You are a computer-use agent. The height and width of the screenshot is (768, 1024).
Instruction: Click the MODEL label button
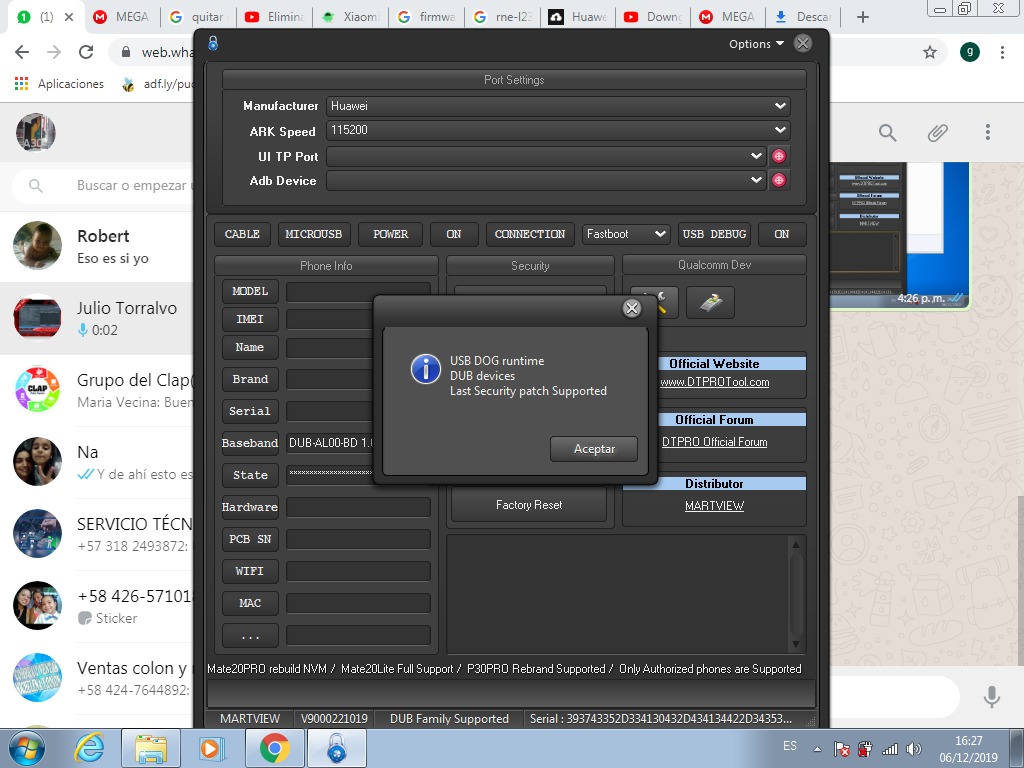coord(250,291)
